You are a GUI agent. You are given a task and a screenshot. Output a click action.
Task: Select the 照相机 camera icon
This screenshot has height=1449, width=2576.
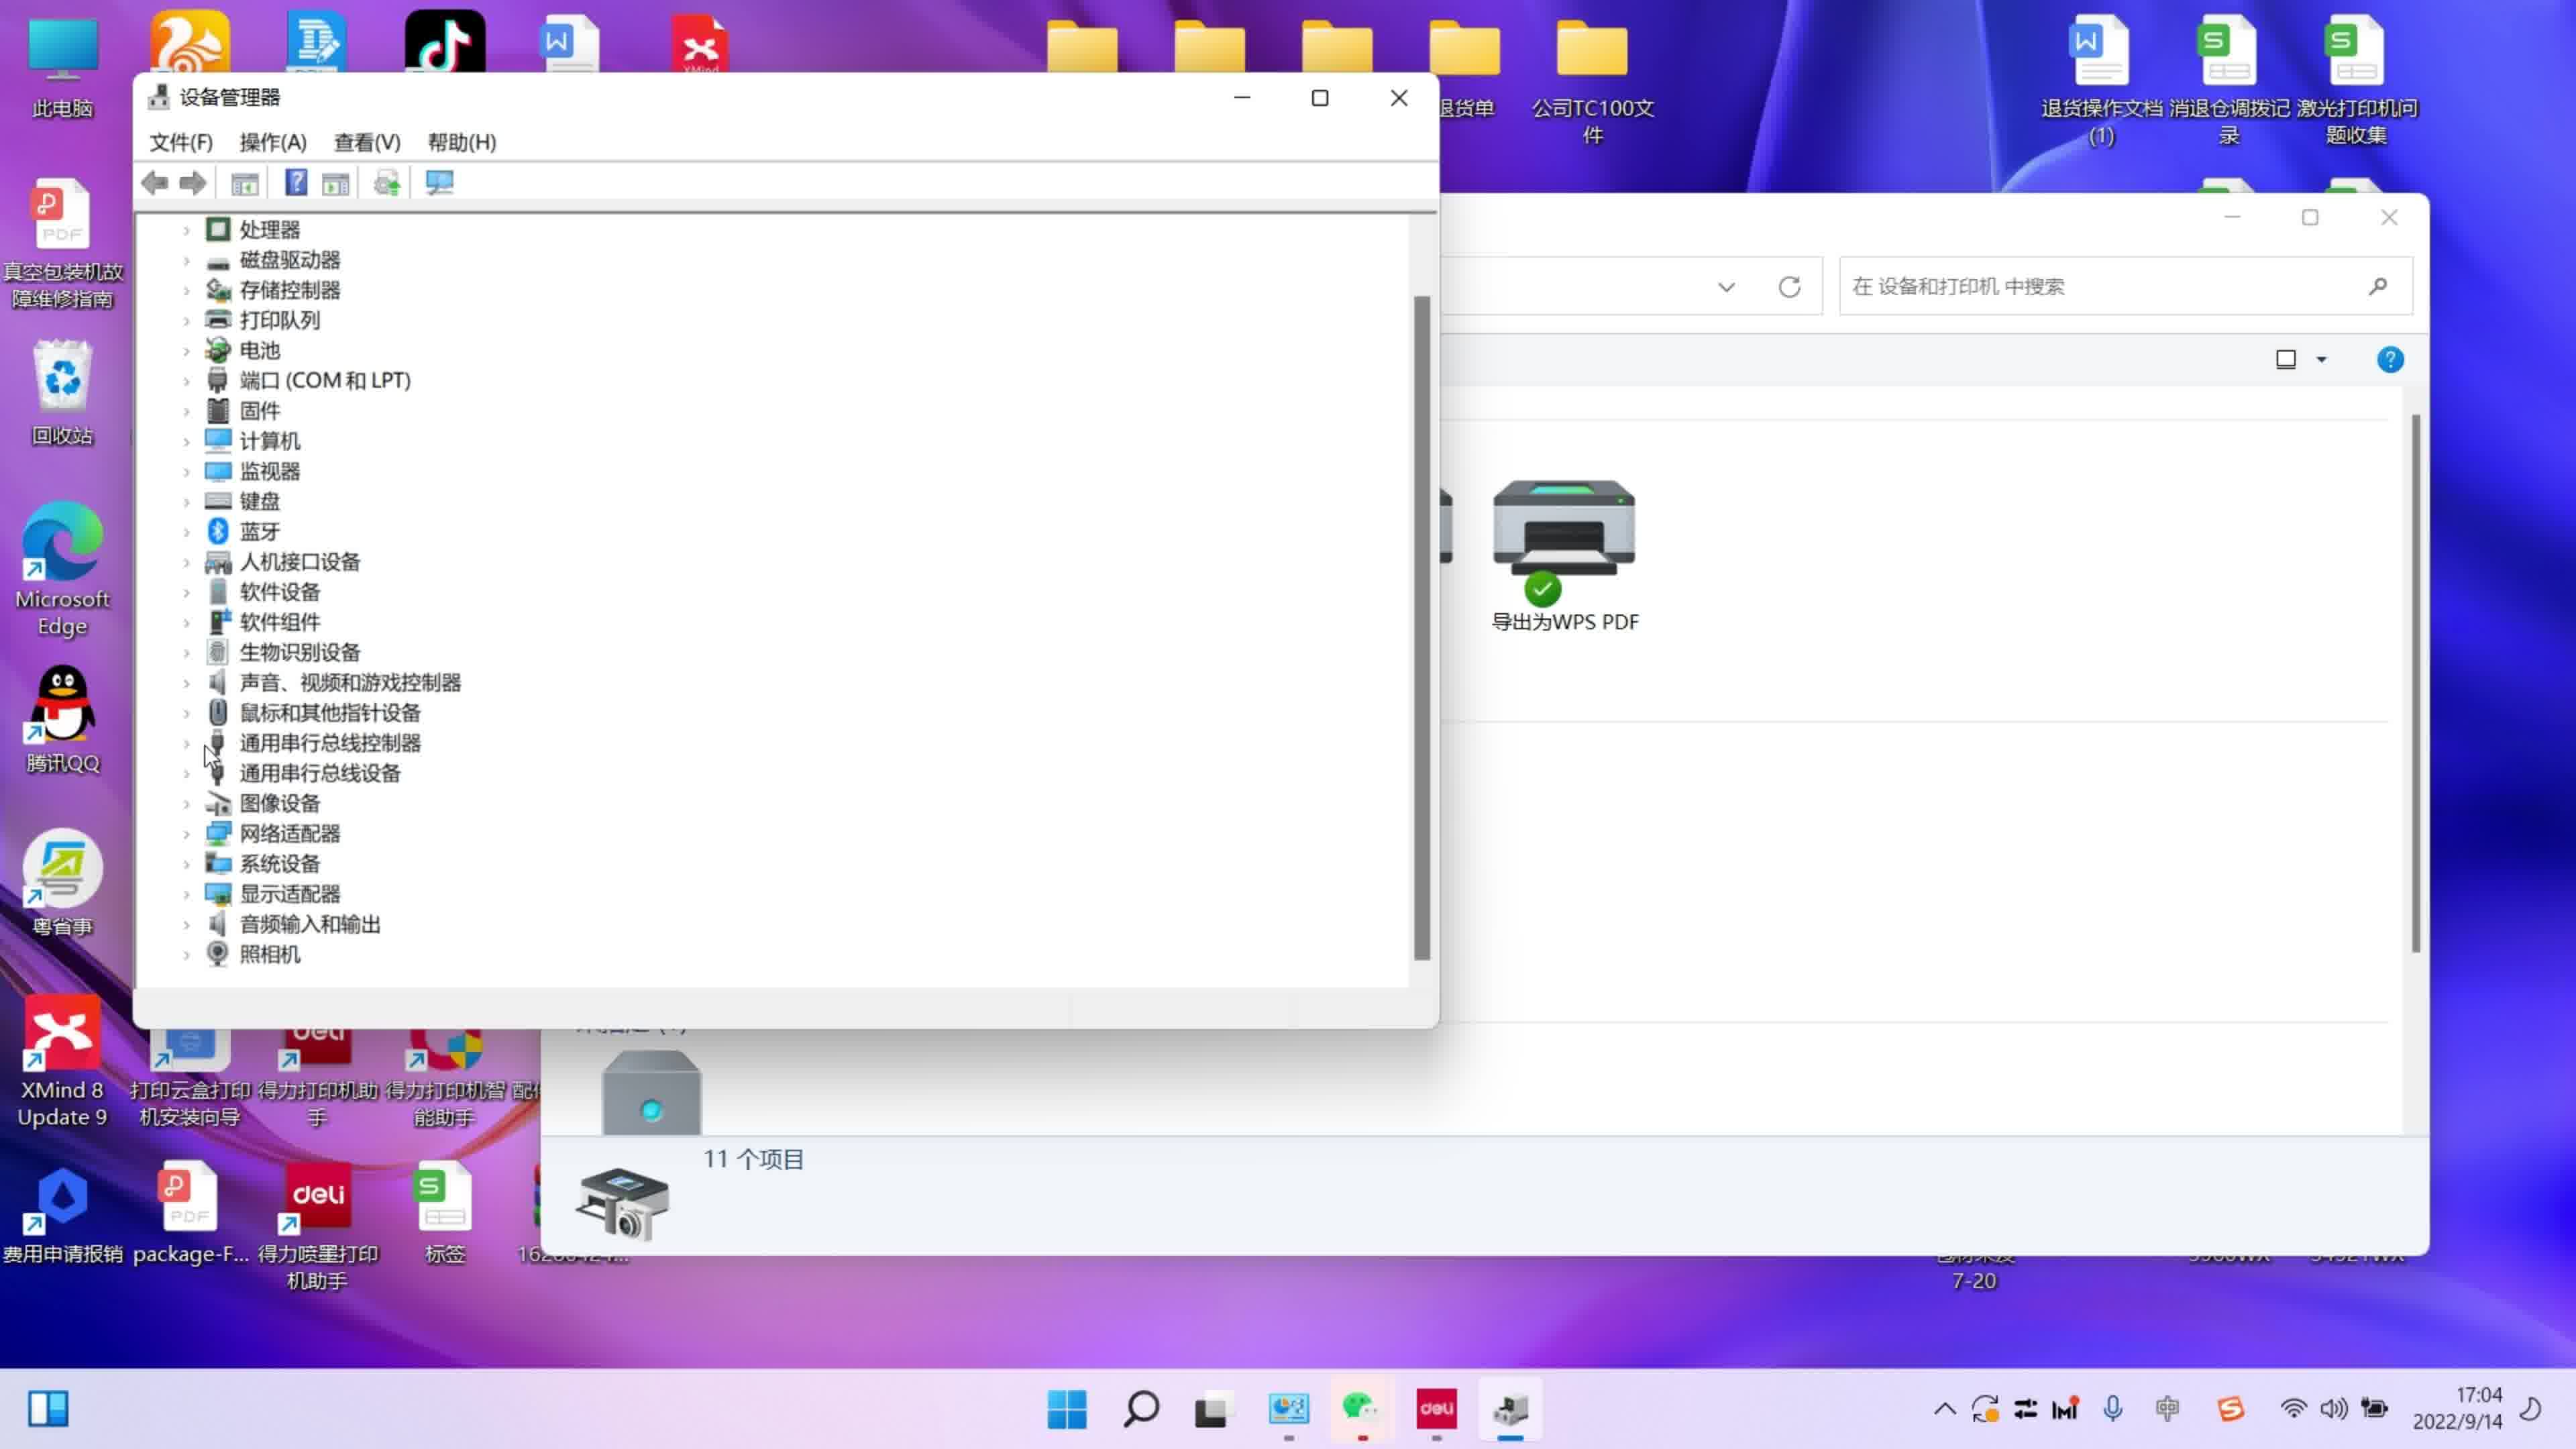(x=217, y=954)
